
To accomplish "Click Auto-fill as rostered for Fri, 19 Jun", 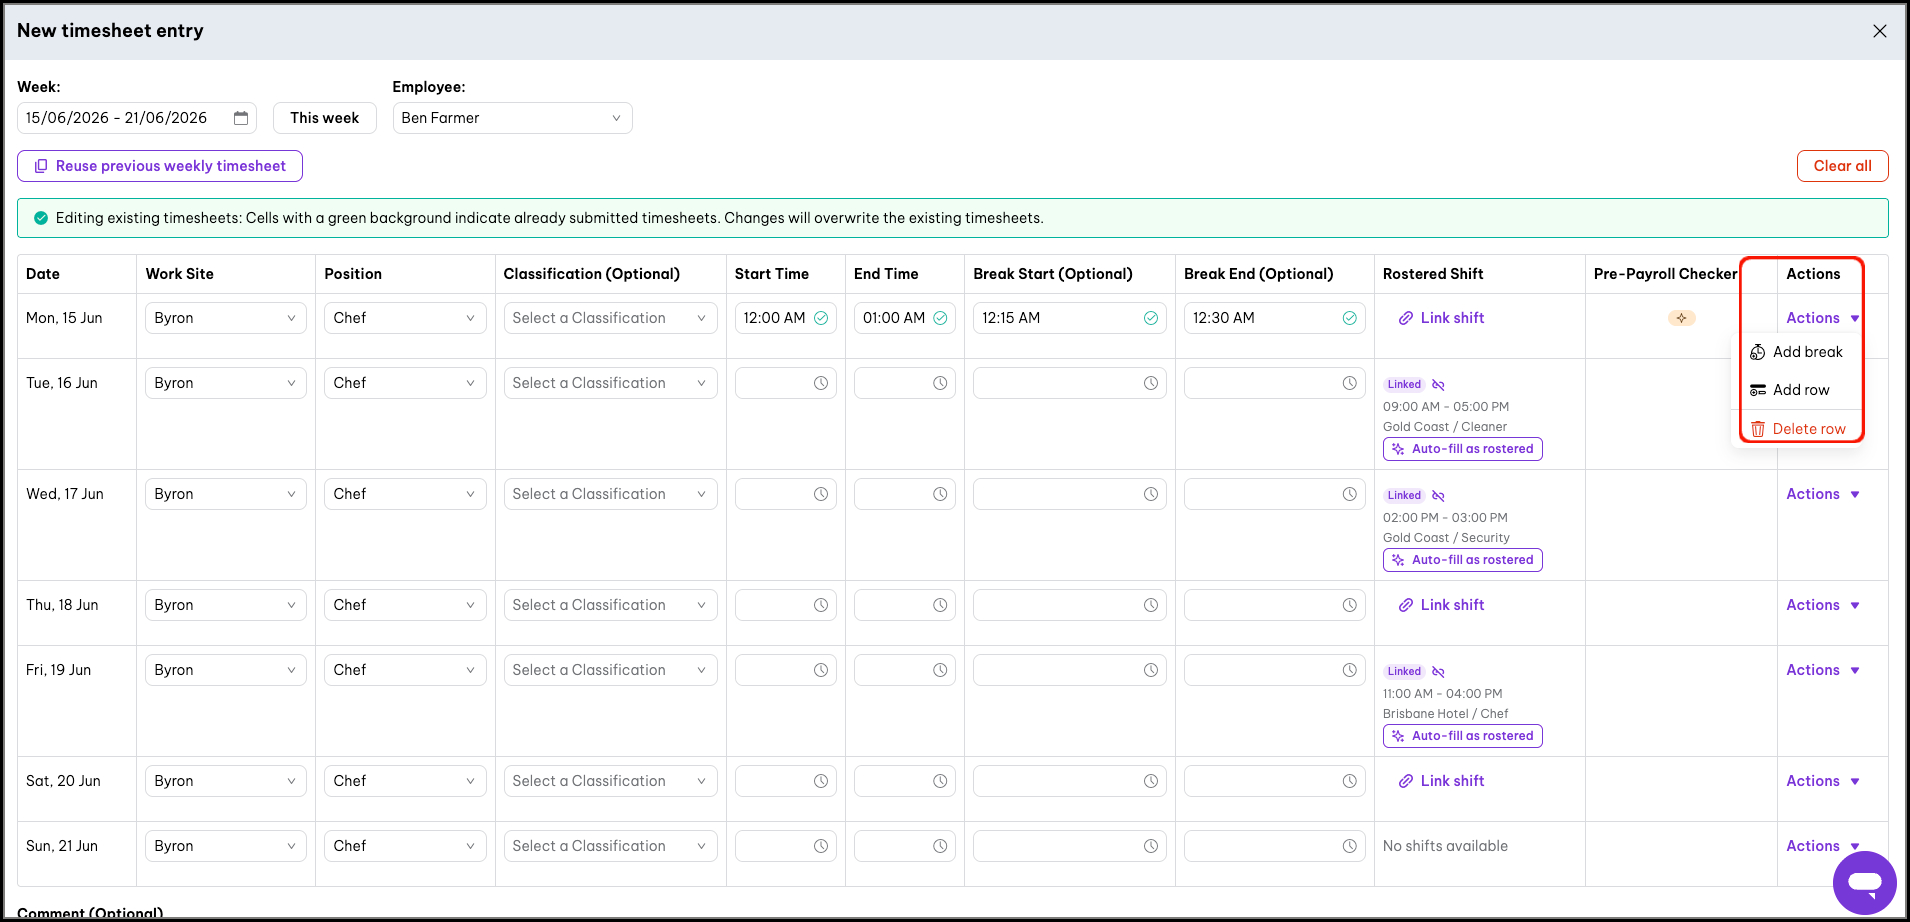I will point(1463,736).
